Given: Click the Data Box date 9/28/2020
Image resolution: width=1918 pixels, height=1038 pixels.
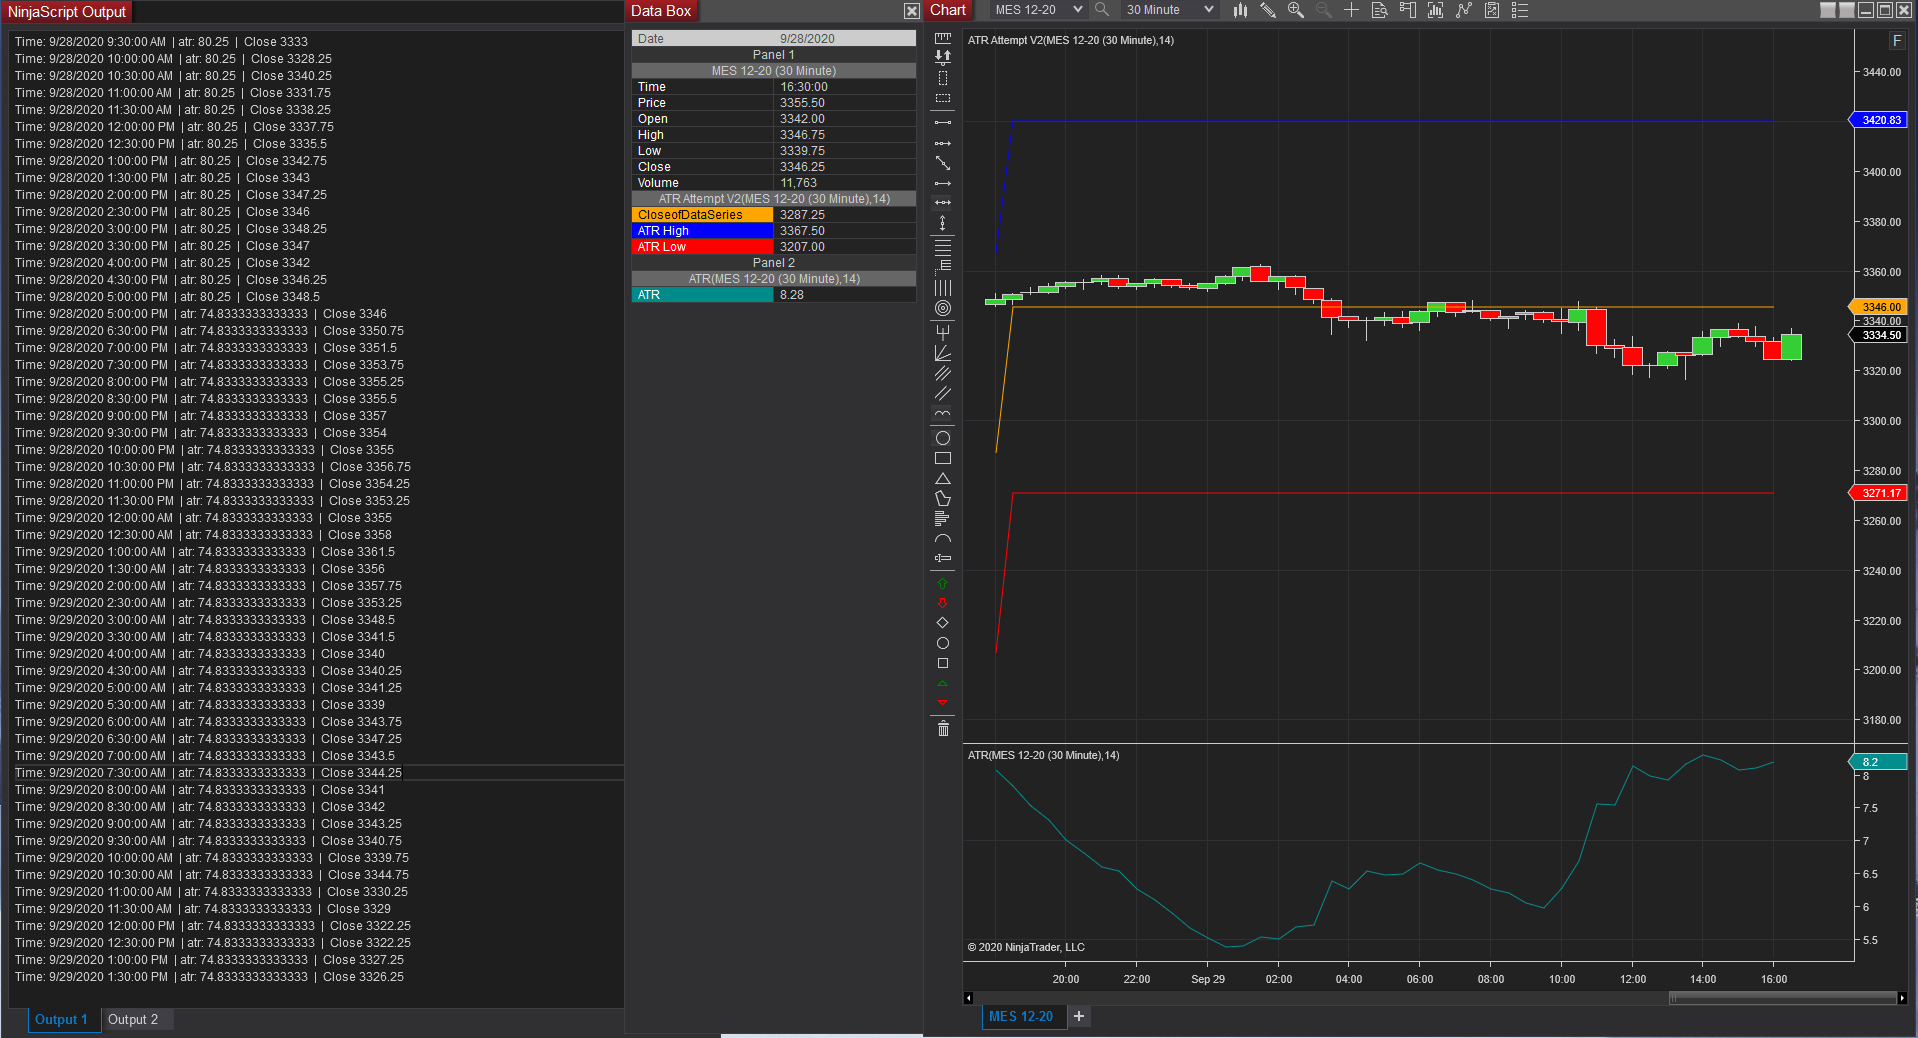Looking at the screenshot, I should point(807,39).
